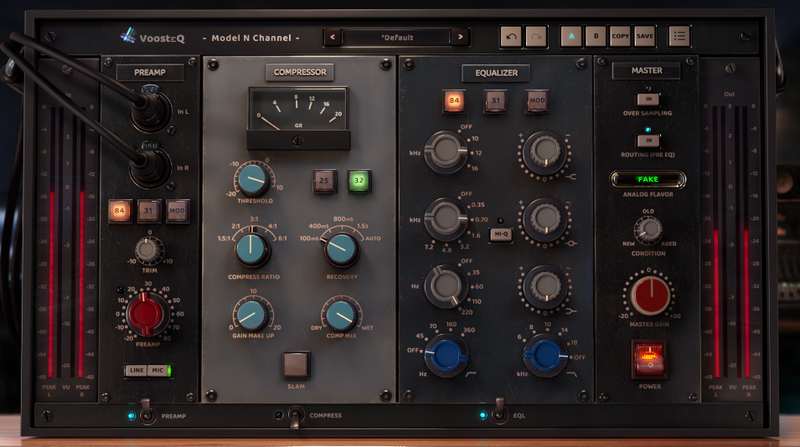Adjust the preamp TRIM knob
This screenshot has width=800, height=447.
(148, 250)
